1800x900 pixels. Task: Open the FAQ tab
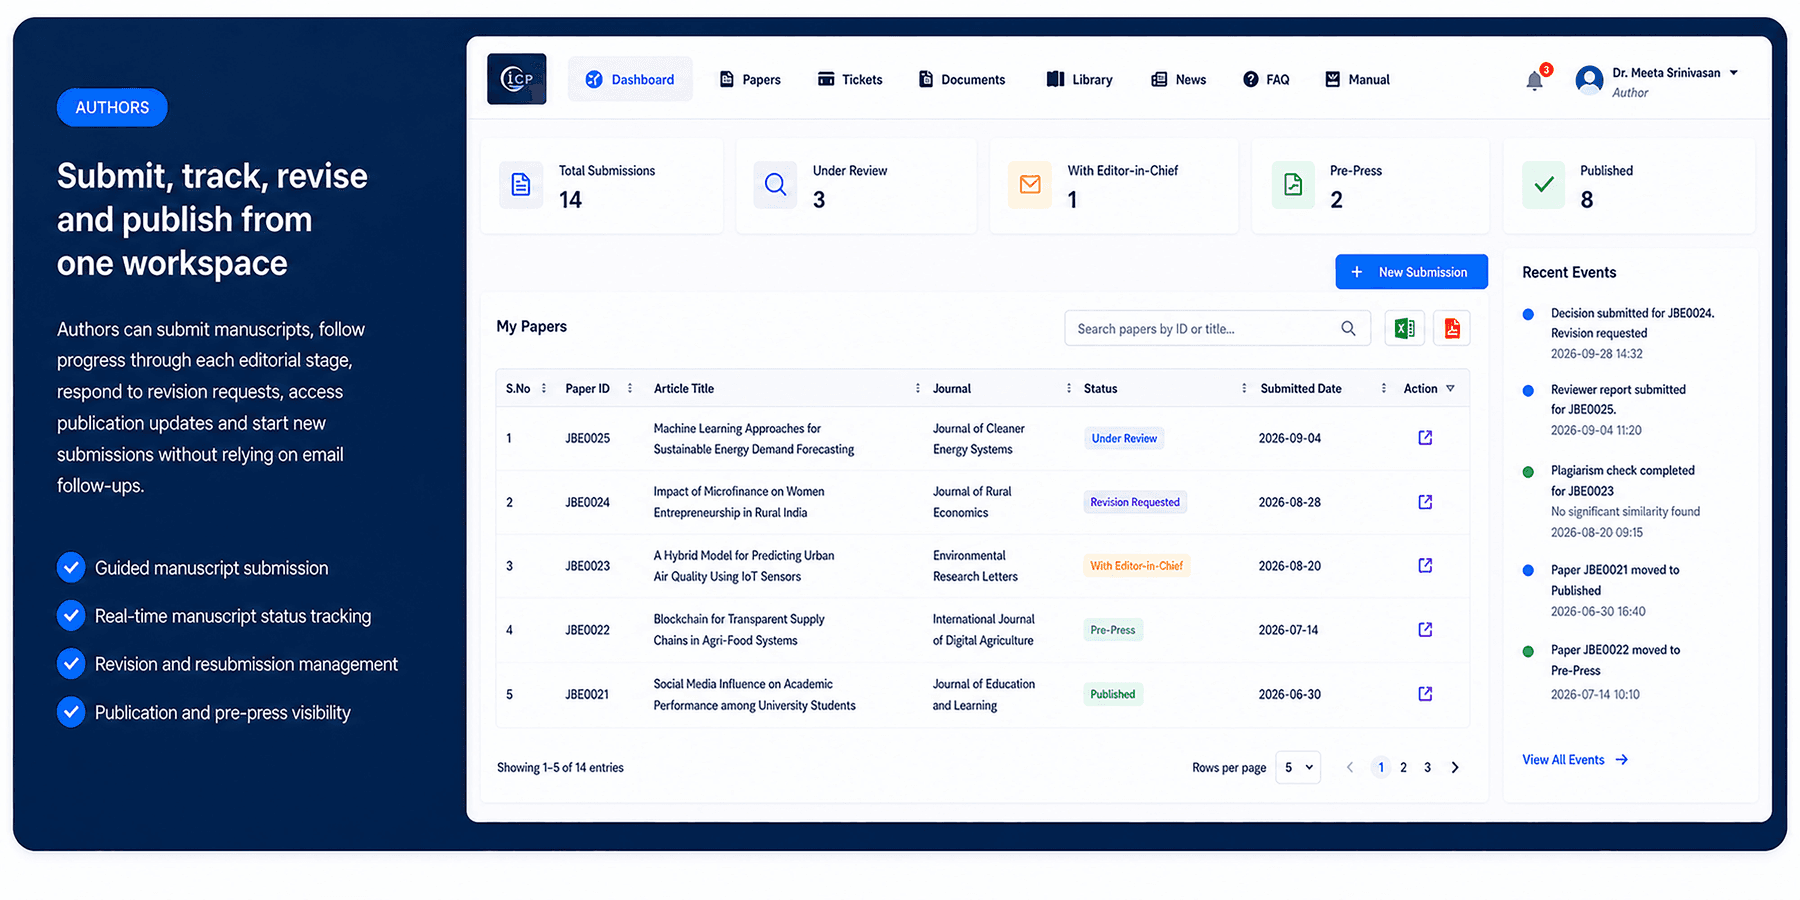coord(1266,80)
